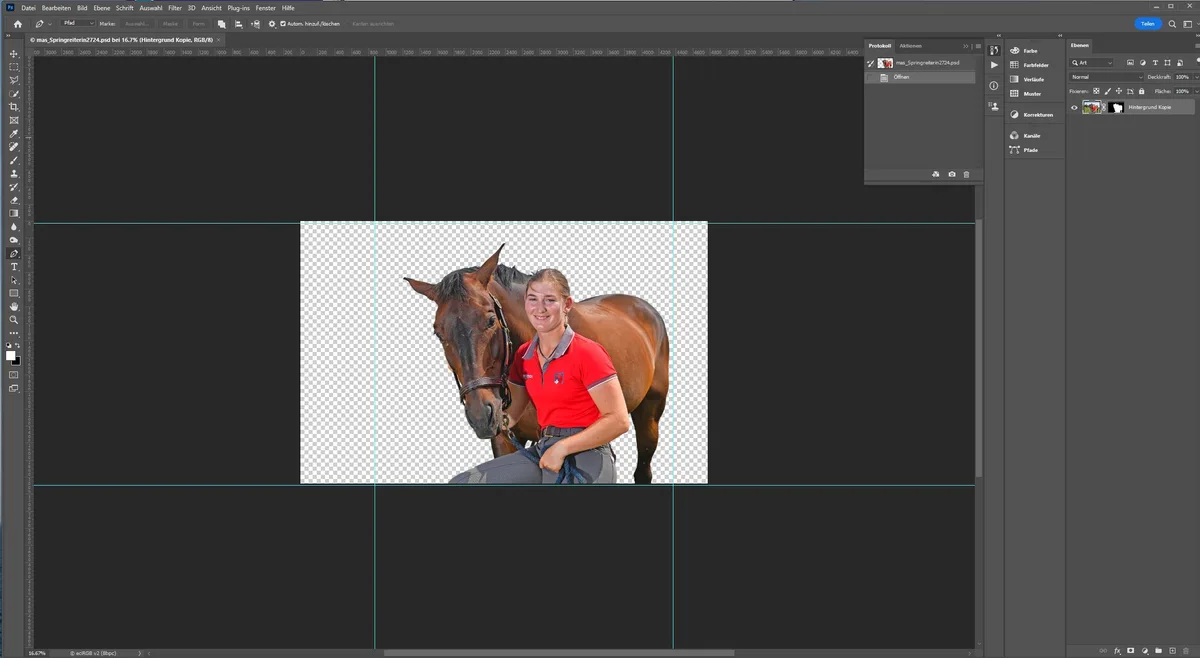Lock the Hintergrund Kopie layer pixels
Viewport: 1200px width, 658px height.
[x=1106, y=91]
